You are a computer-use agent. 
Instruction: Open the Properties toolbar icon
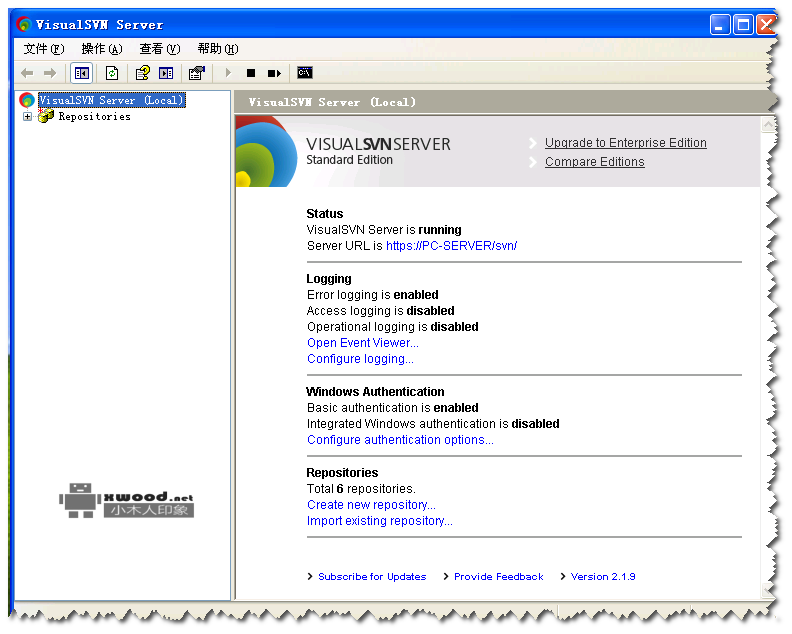click(197, 73)
